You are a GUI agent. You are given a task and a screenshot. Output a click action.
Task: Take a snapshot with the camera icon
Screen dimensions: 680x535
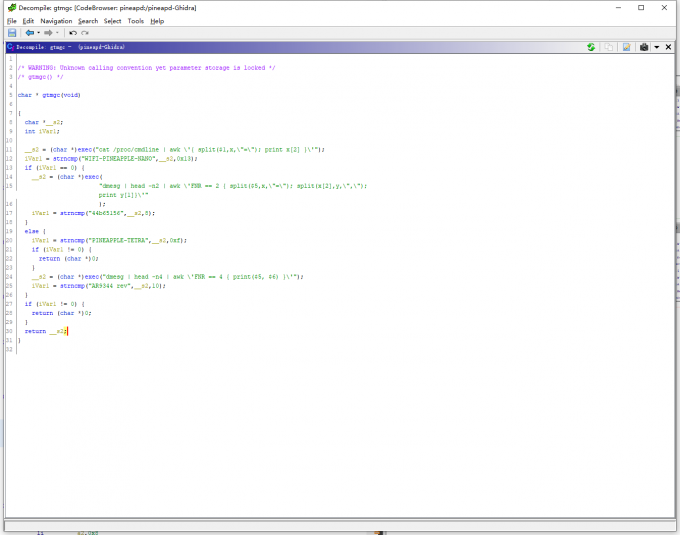tap(644, 47)
